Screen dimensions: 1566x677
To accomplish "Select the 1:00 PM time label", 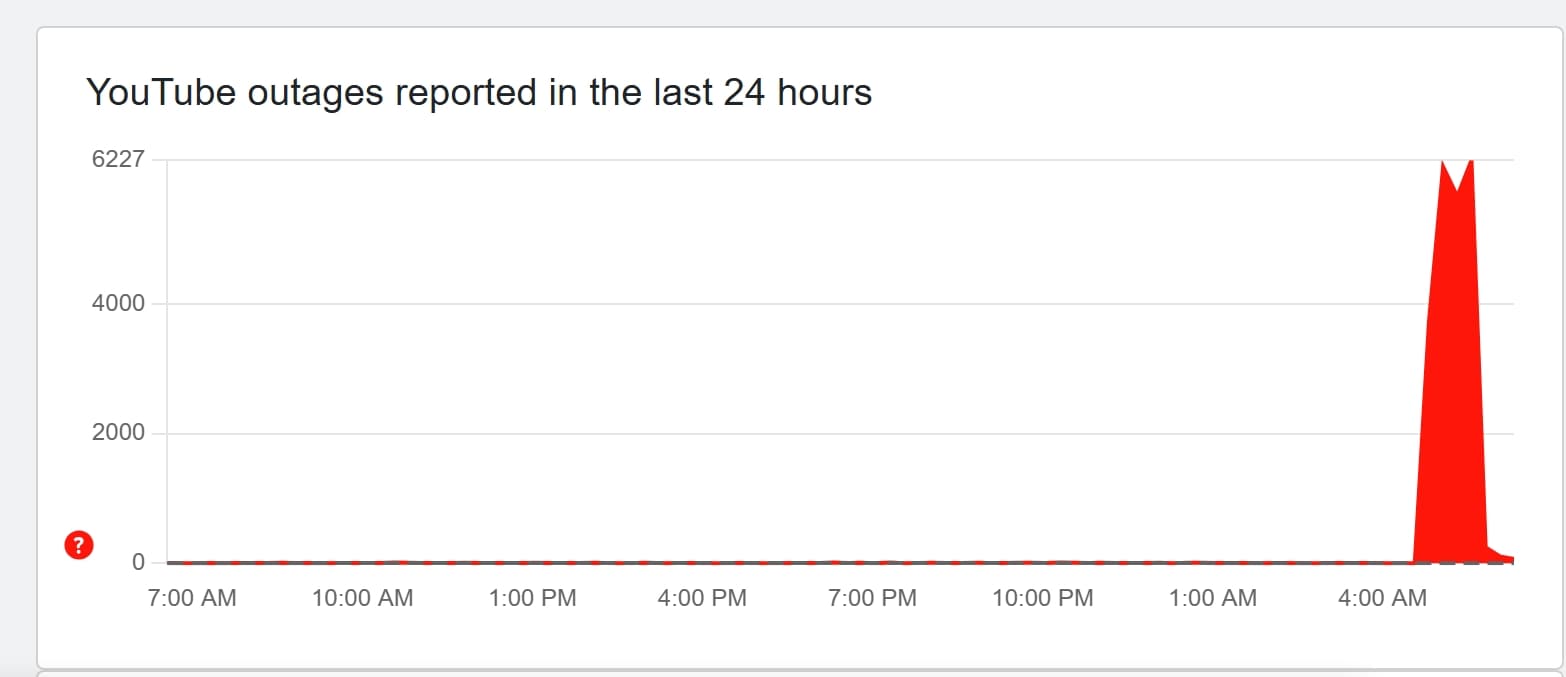I will point(531,598).
